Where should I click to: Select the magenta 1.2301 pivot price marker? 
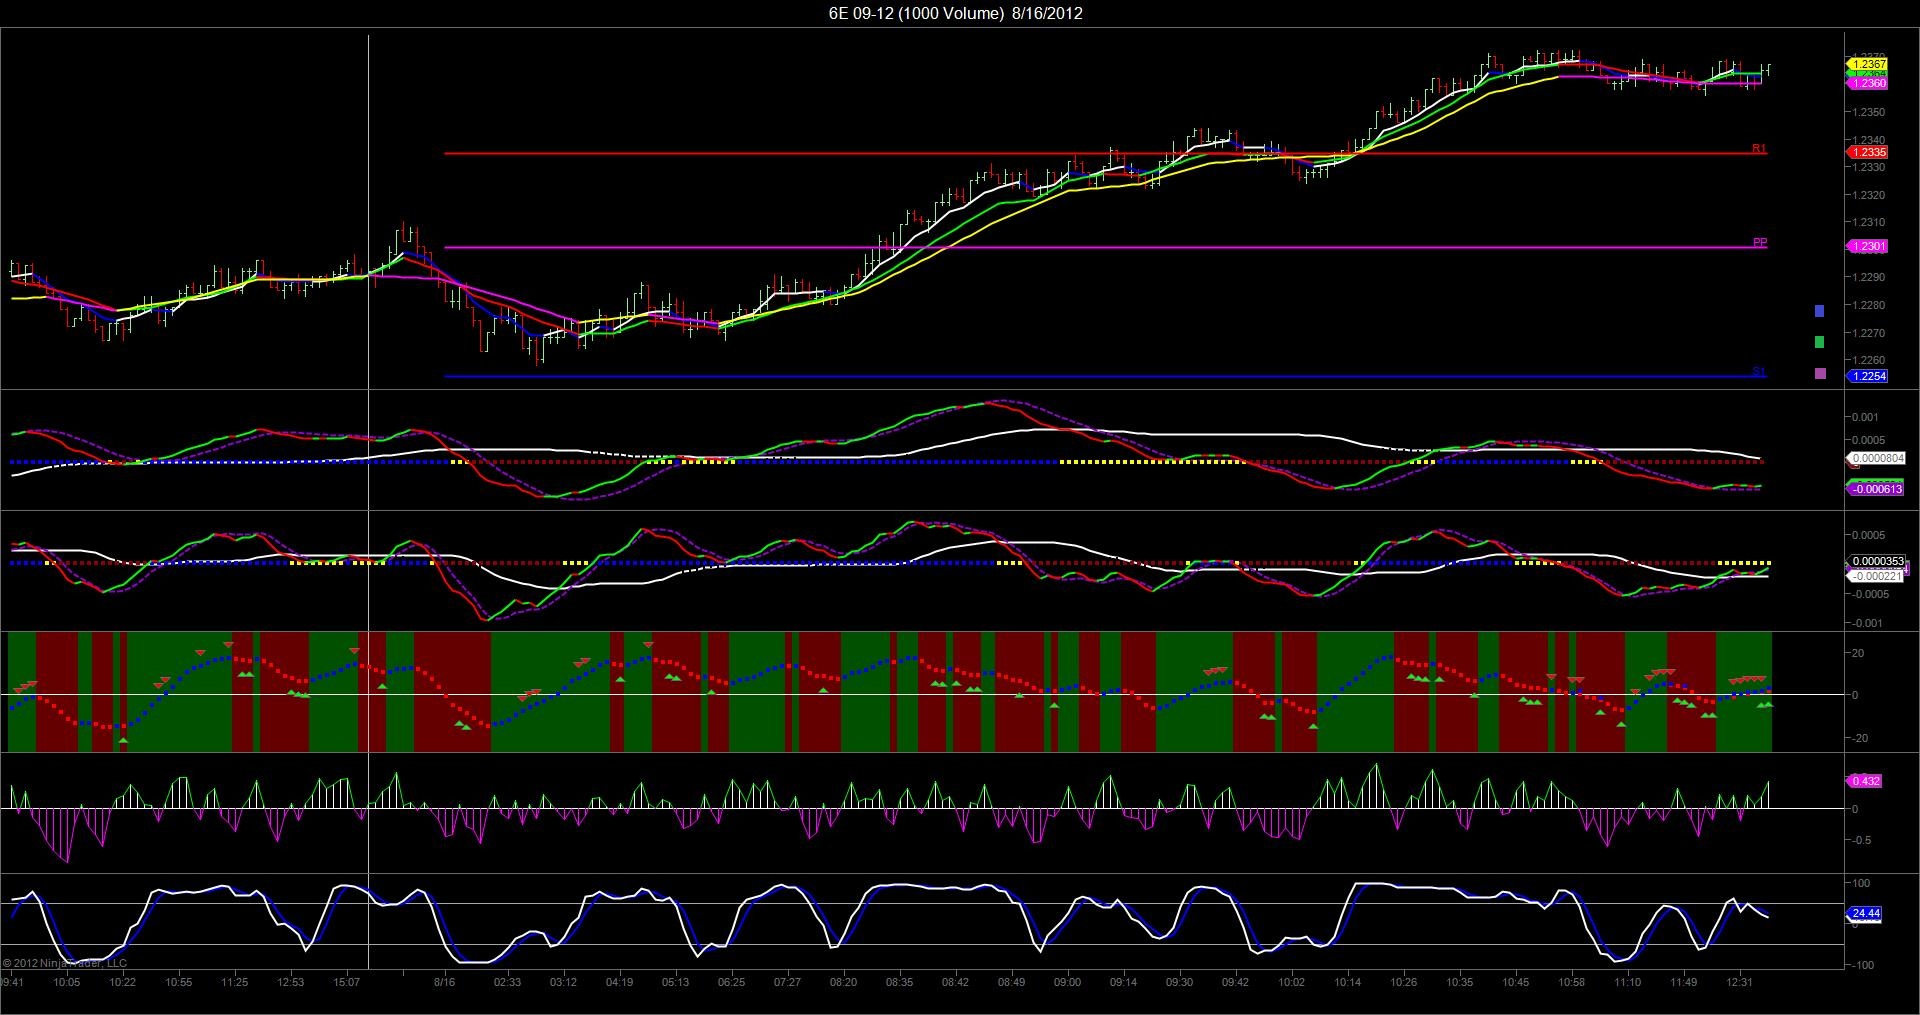point(1867,246)
